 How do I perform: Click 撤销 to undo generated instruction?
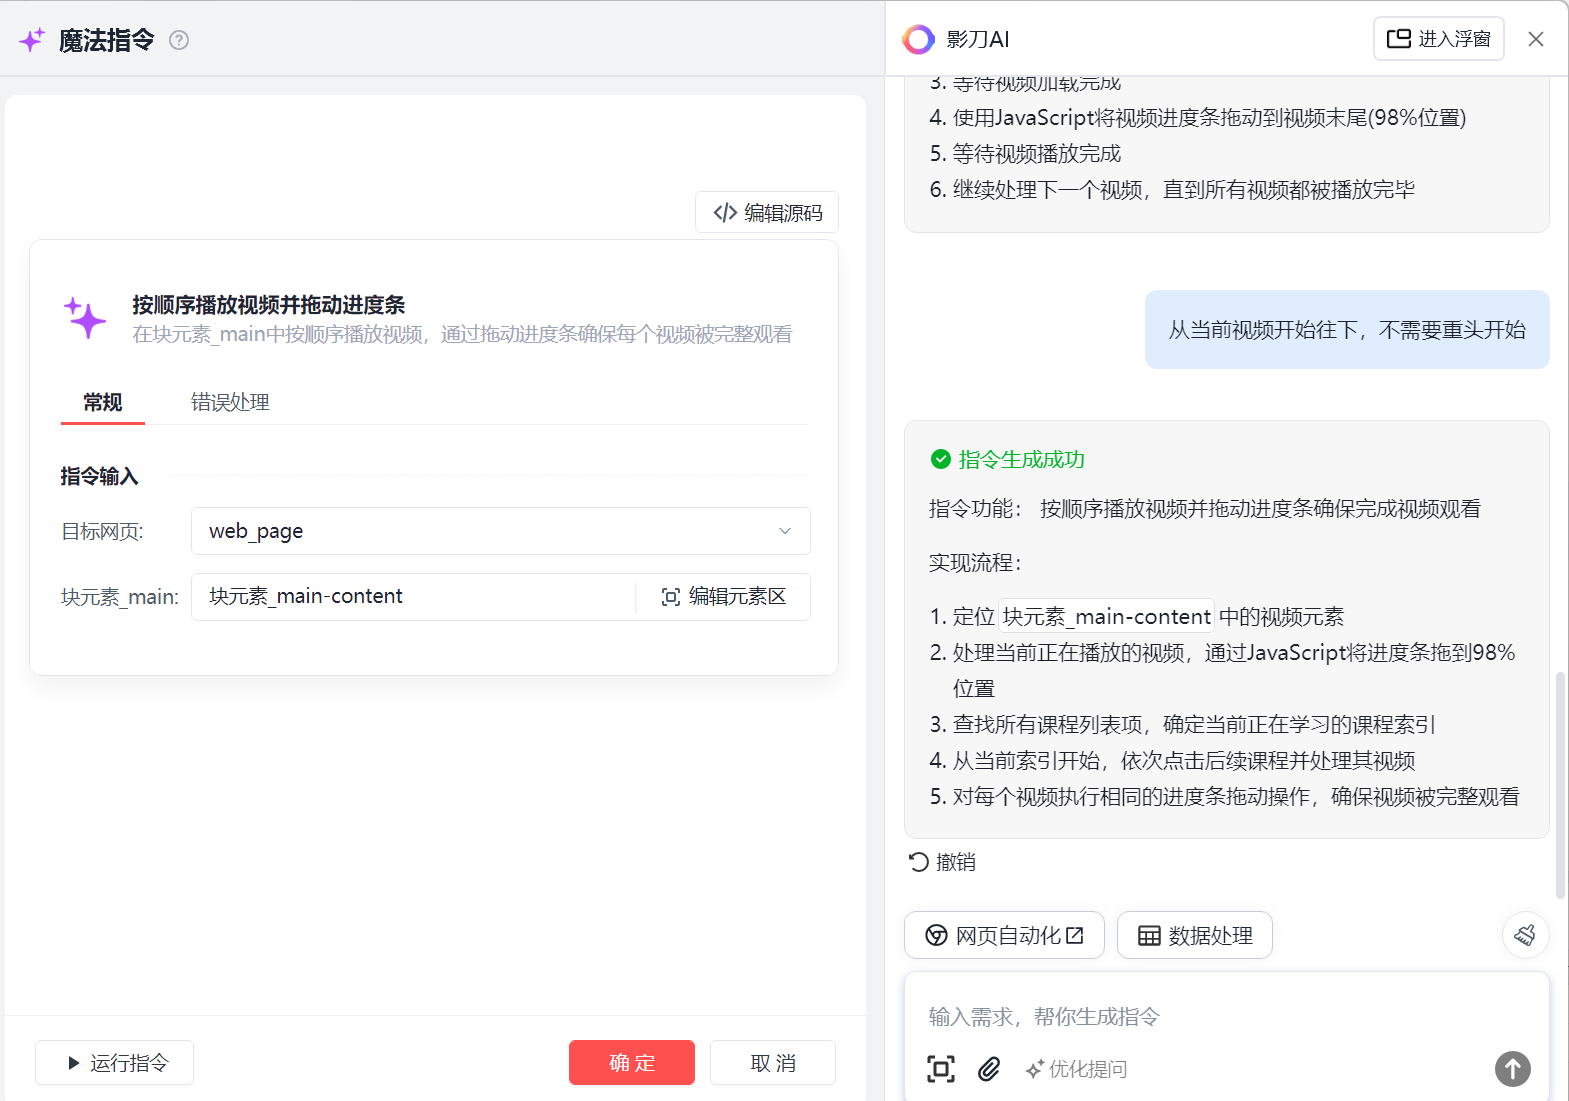point(942,862)
